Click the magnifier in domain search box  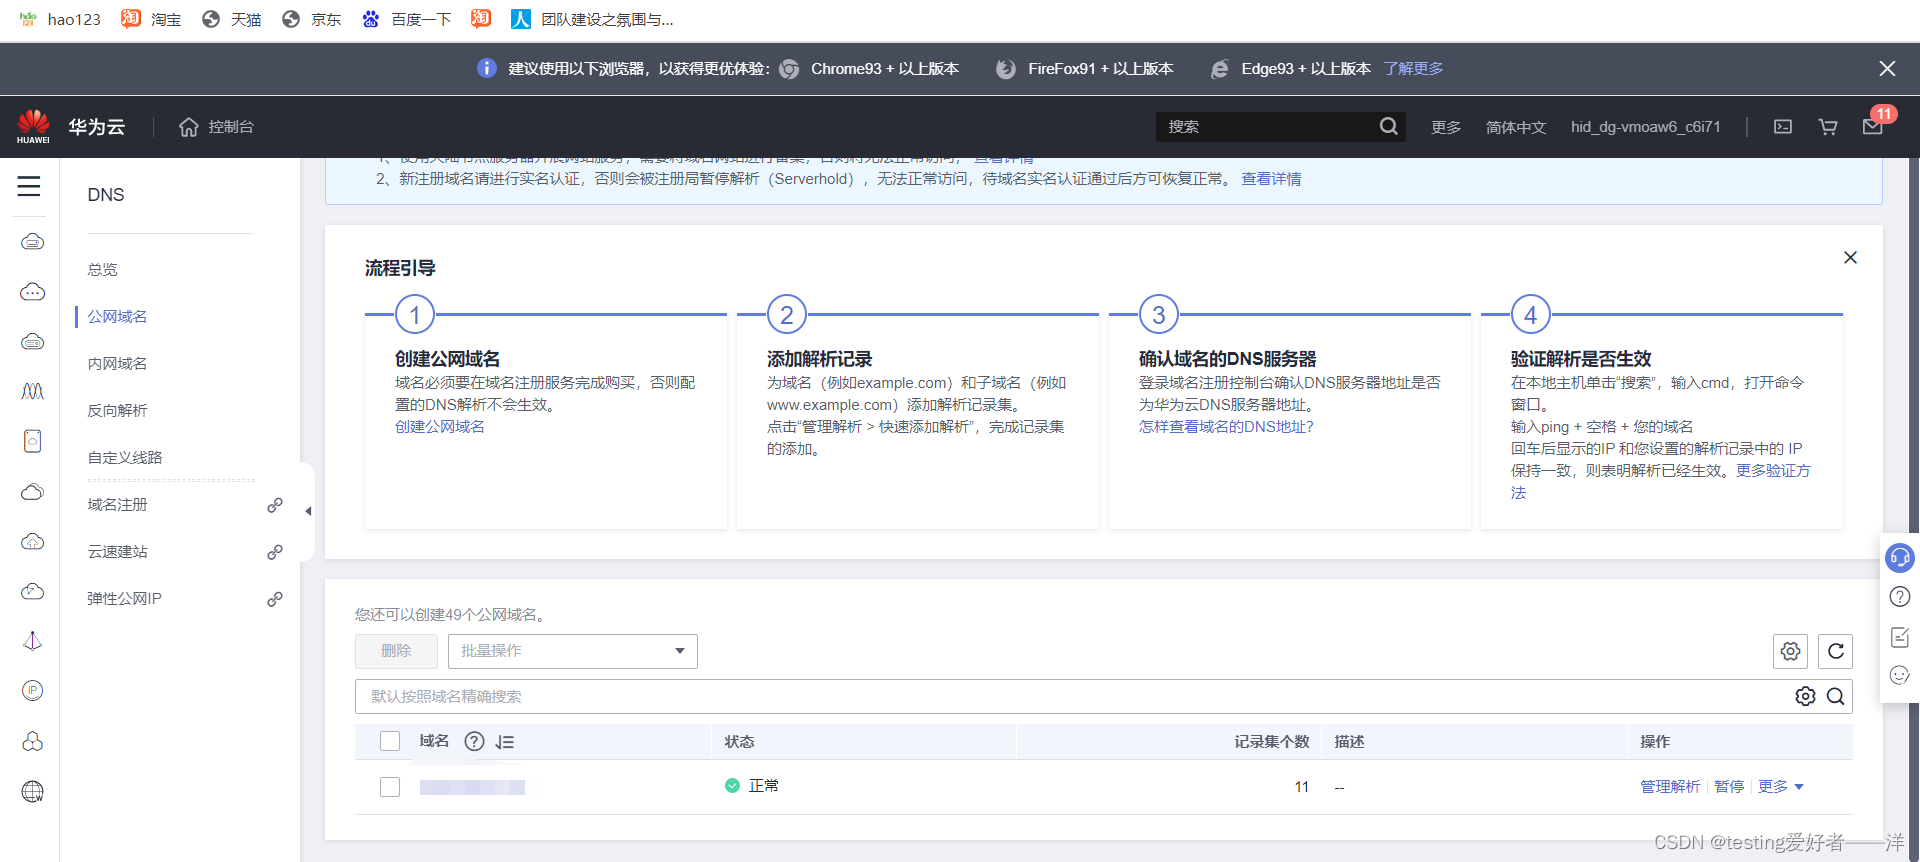click(x=1836, y=697)
